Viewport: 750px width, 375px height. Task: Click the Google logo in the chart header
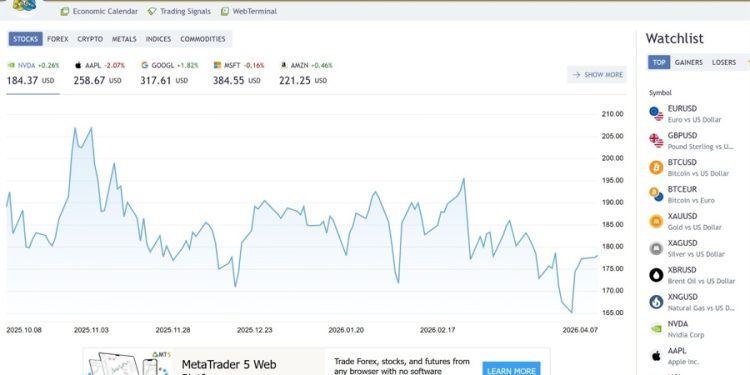pyautogui.click(x=144, y=66)
